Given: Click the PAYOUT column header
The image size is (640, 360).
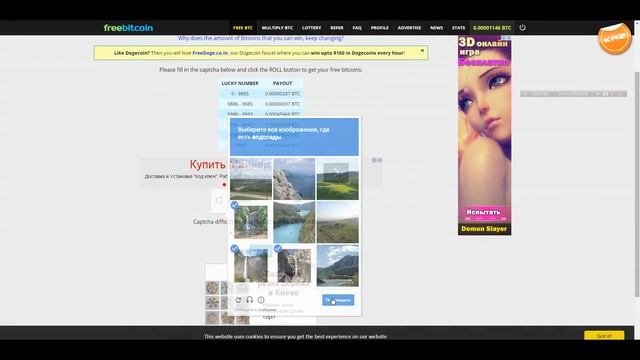Looking at the screenshot, I should [282, 83].
